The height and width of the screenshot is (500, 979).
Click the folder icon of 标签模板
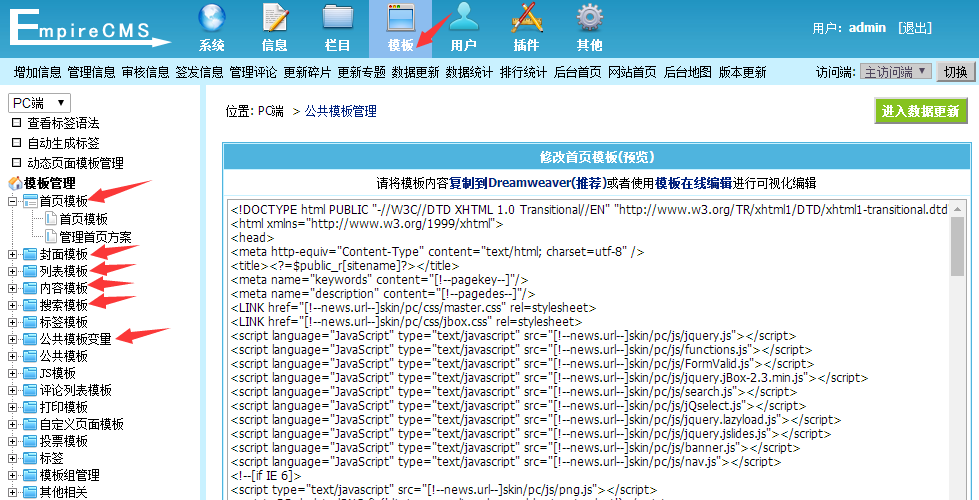pyautogui.click(x=29, y=322)
